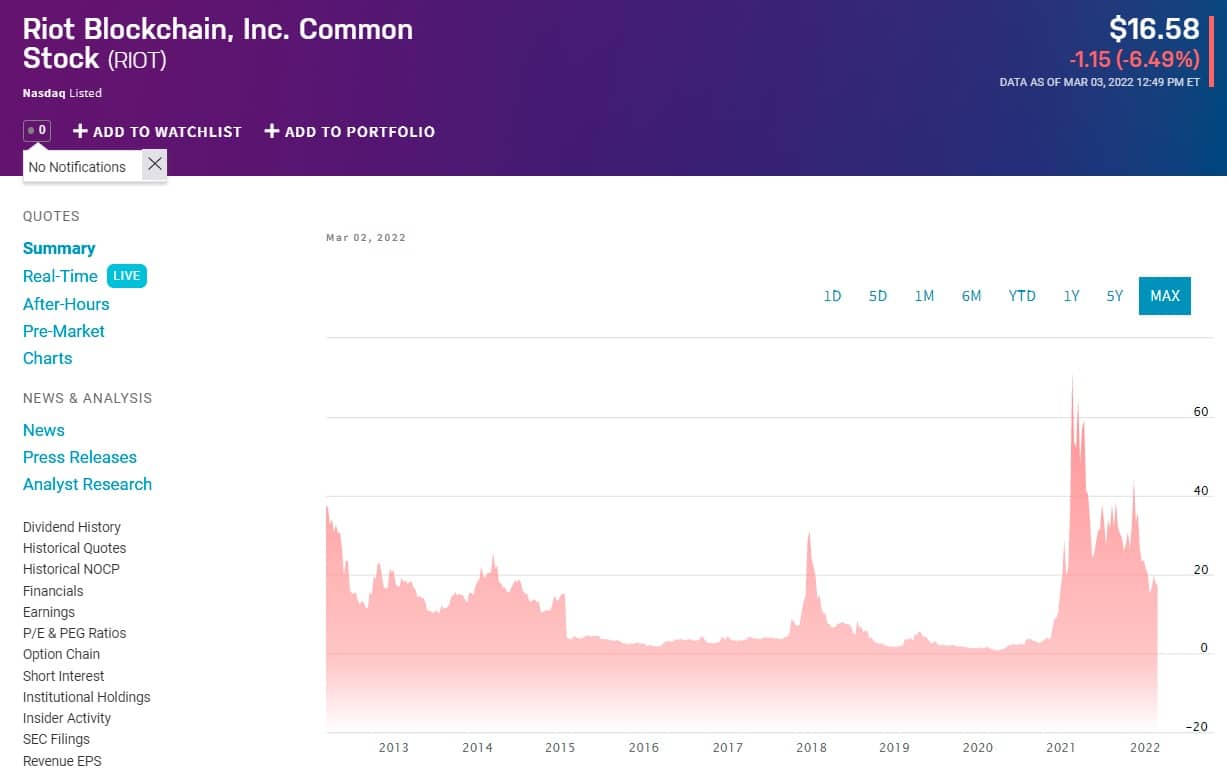
Task: Open Historical NOCP
Action: click(72, 569)
